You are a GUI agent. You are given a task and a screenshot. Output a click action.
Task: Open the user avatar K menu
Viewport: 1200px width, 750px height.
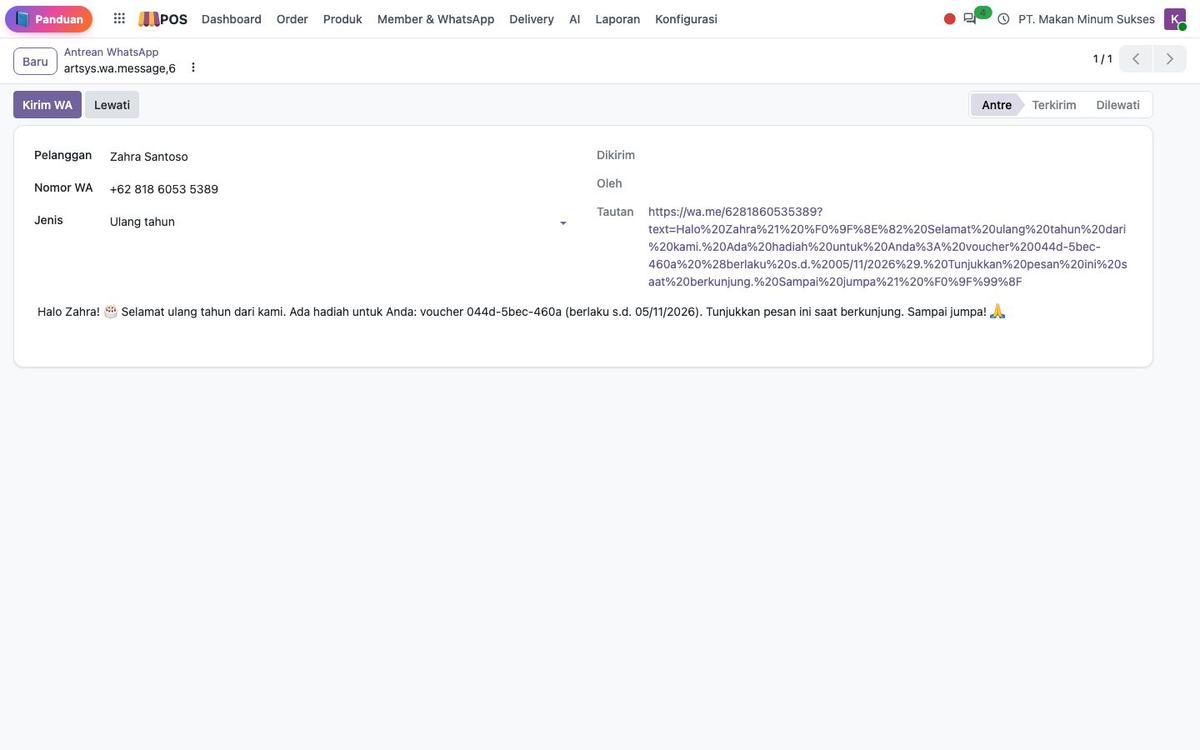pos(1174,19)
